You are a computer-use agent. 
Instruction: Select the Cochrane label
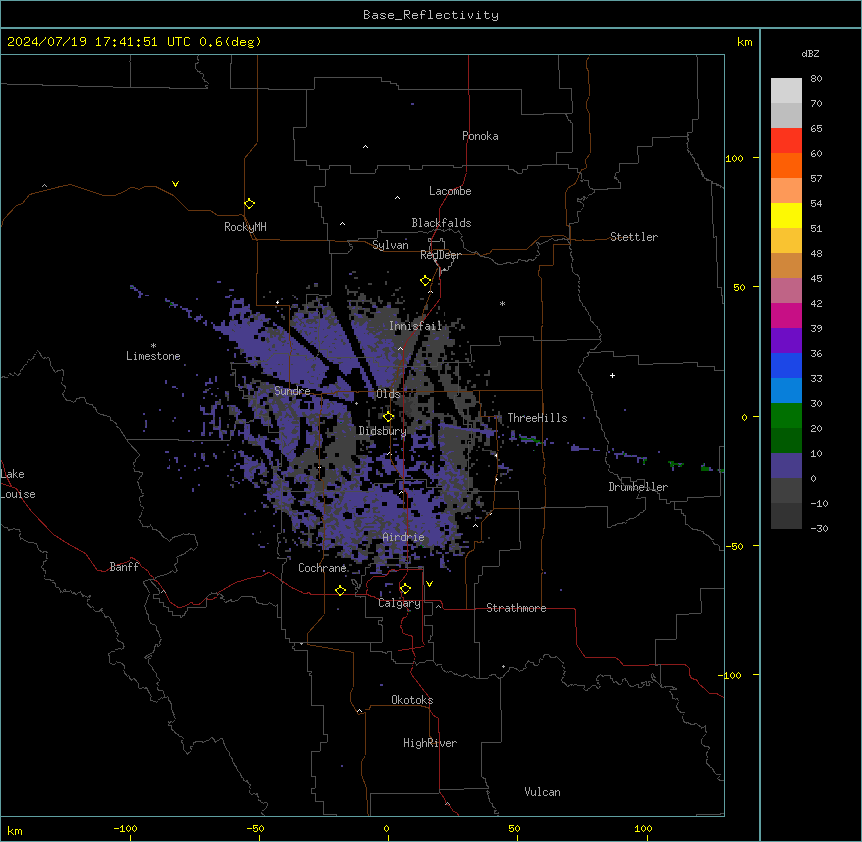click(322, 568)
